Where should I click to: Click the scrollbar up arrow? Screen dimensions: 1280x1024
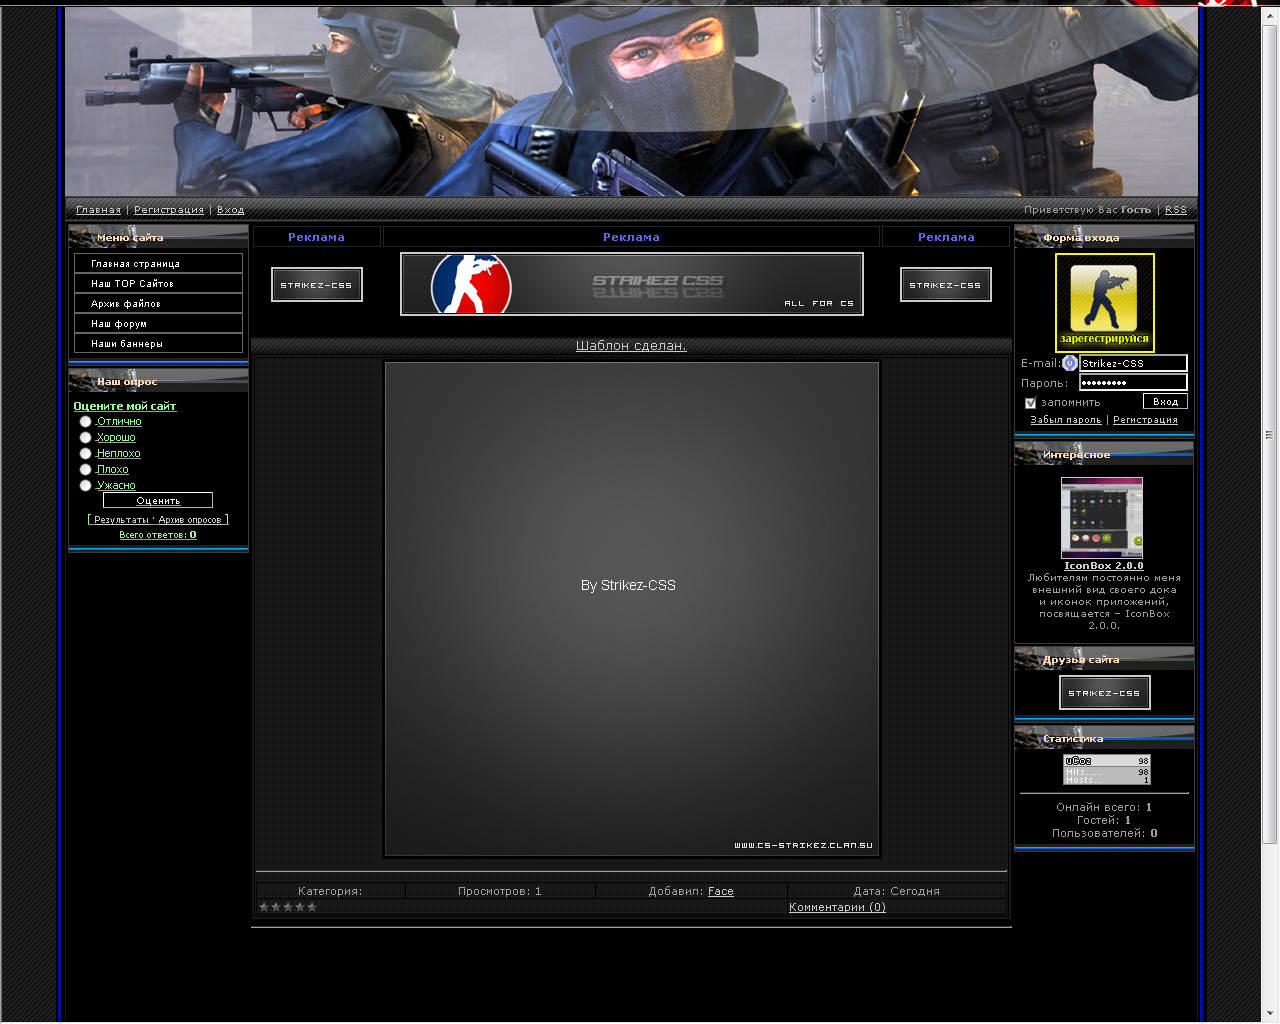pyautogui.click(x=1270, y=14)
